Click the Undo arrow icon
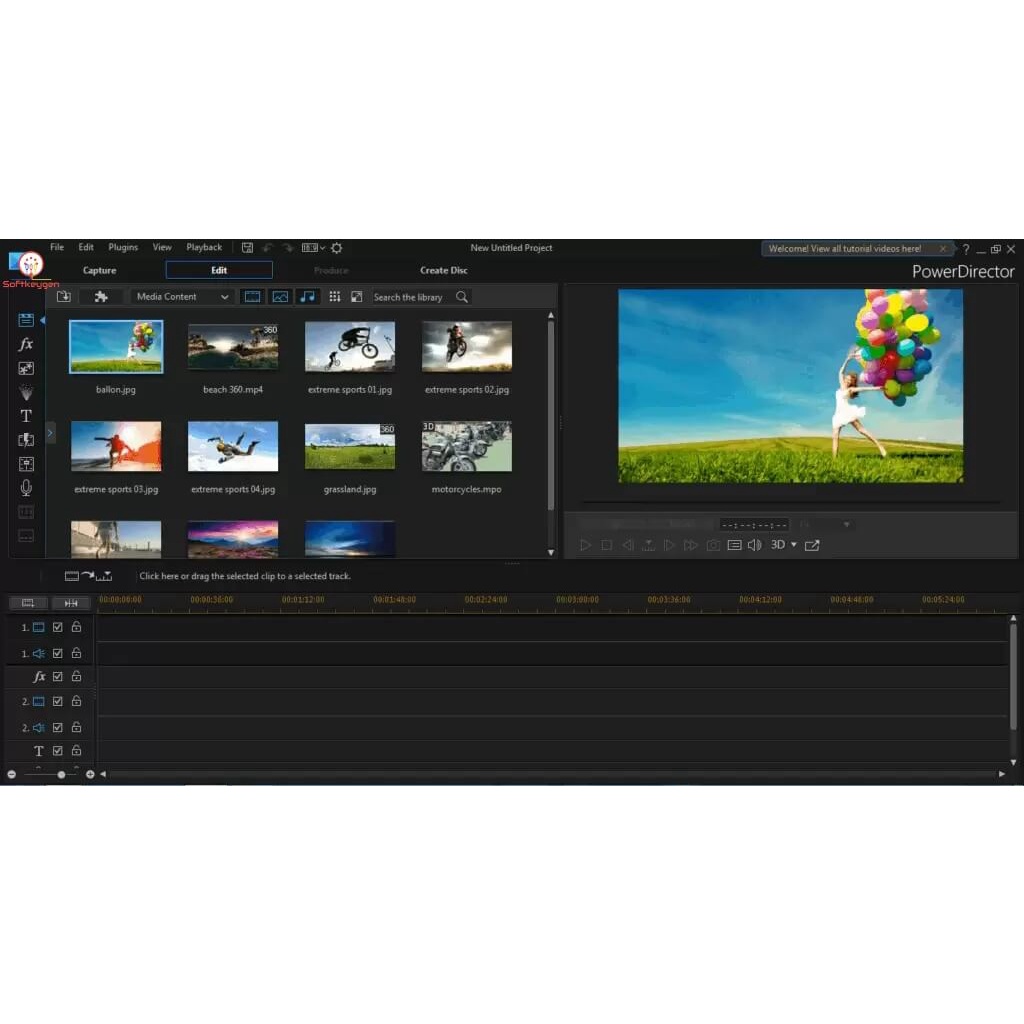The image size is (1024, 1024). coord(268,248)
